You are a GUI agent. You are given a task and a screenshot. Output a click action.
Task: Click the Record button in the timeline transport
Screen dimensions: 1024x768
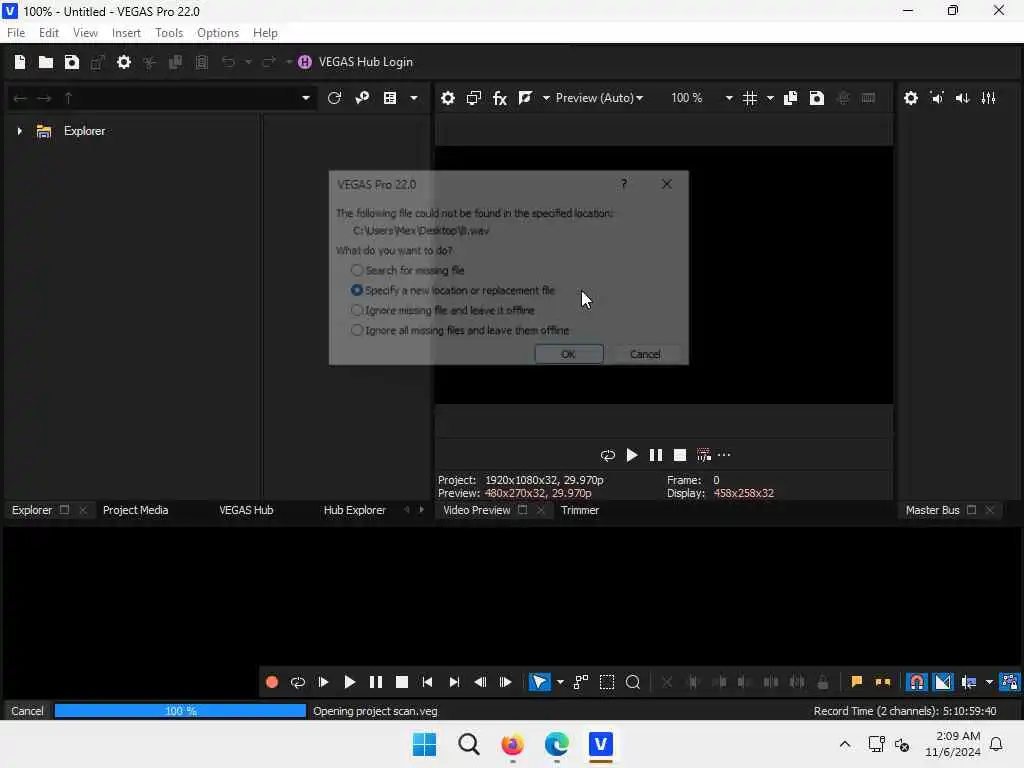[272, 682]
